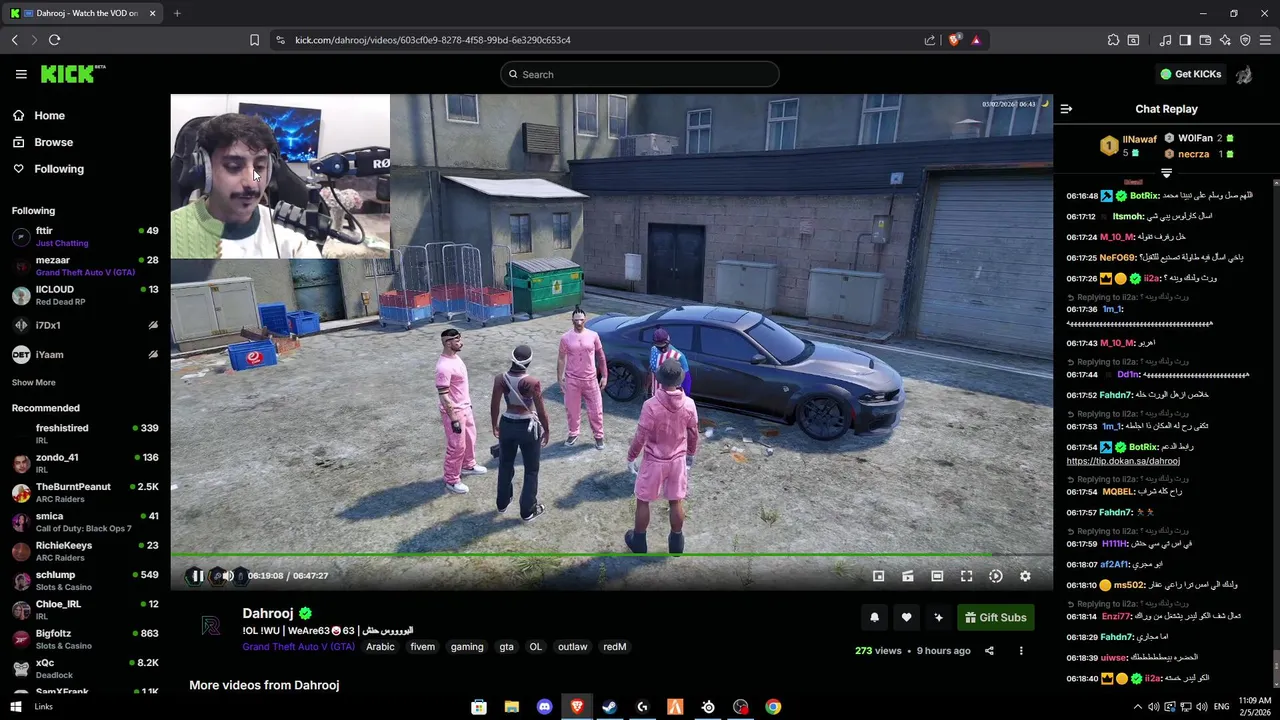Screen dimensions: 1280x720
Task: Pause the video playback
Action: [x=197, y=576]
